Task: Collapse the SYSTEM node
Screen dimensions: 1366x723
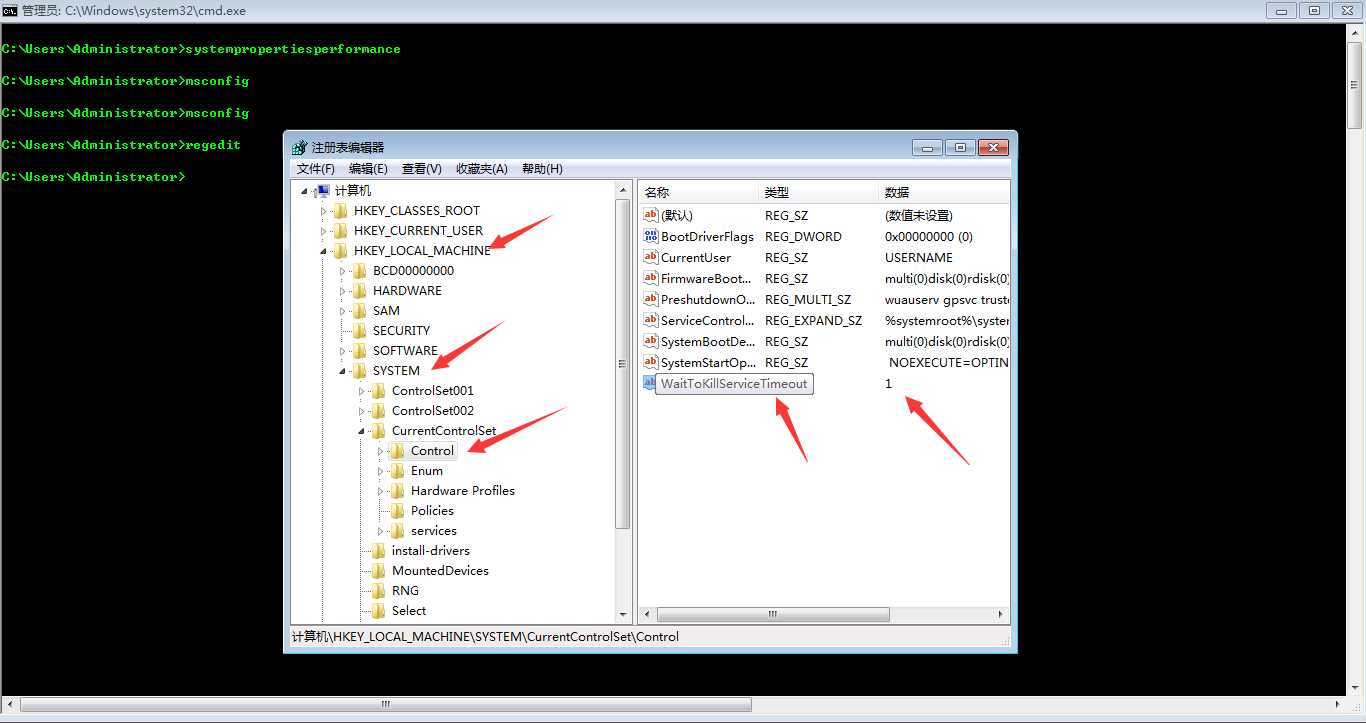Action: coord(342,370)
